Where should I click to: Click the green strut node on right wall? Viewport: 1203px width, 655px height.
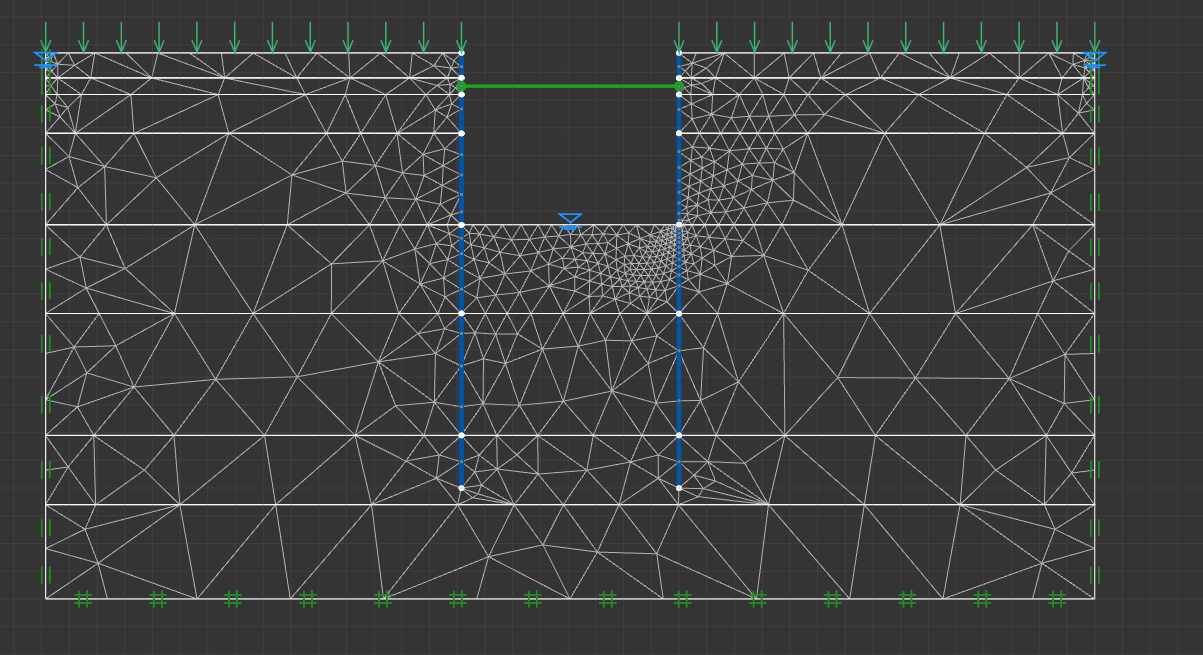(x=679, y=86)
